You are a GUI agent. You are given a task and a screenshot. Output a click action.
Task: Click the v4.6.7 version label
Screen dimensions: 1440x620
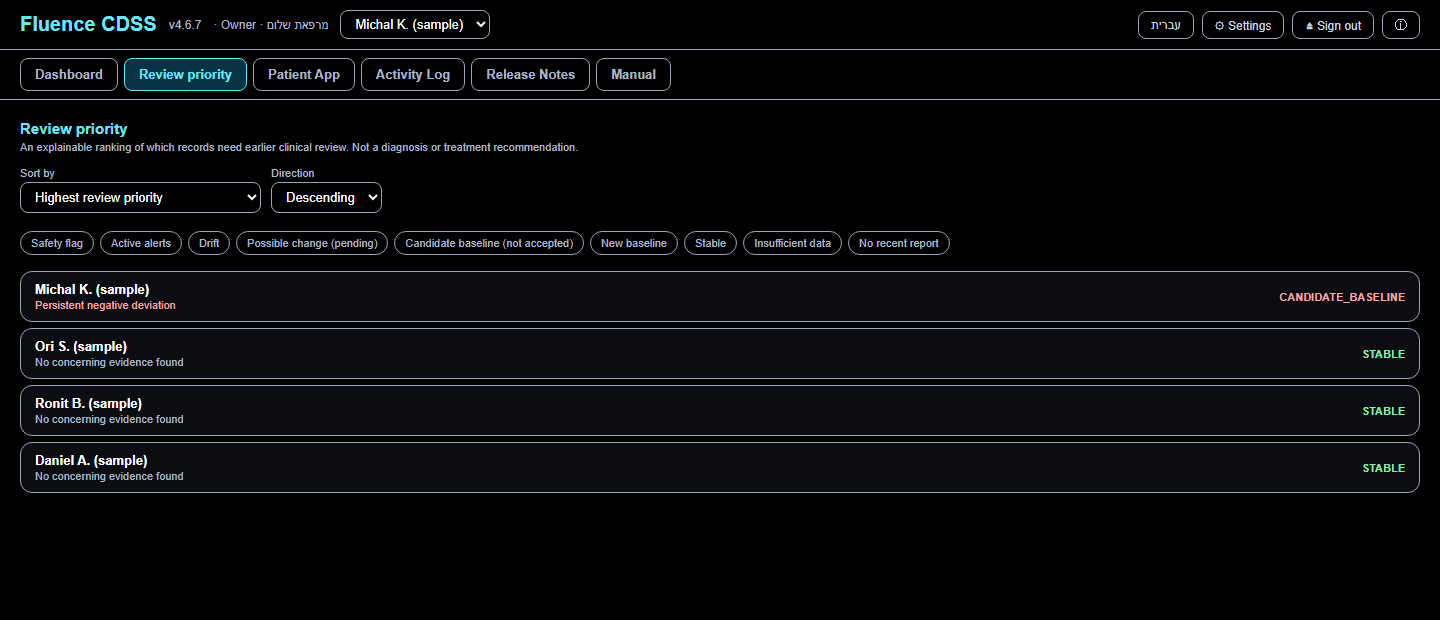(186, 25)
